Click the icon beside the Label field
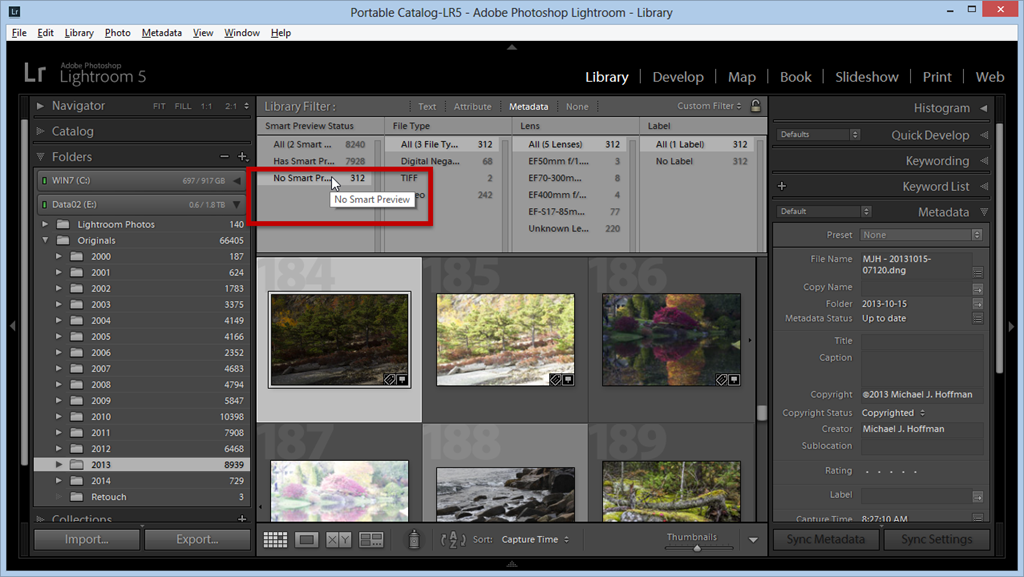The height and width of the screenshot is (577, 1024). point(978,497)
